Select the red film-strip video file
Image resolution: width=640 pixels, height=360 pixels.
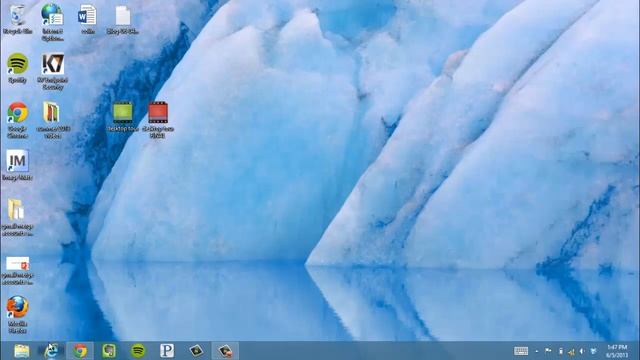158,120
